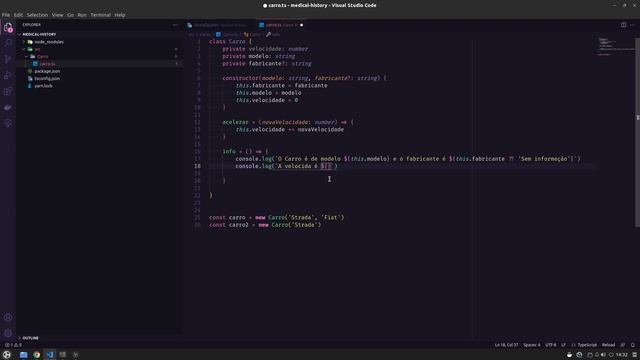Click the 'acelerar' method name in the editor
Viewport: 640px width, 360px height.
click(x=235, y=122)
